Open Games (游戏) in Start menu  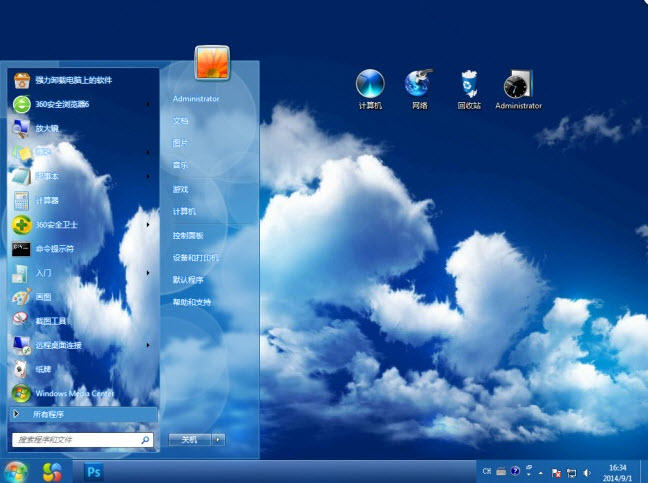tap(180, 189)
